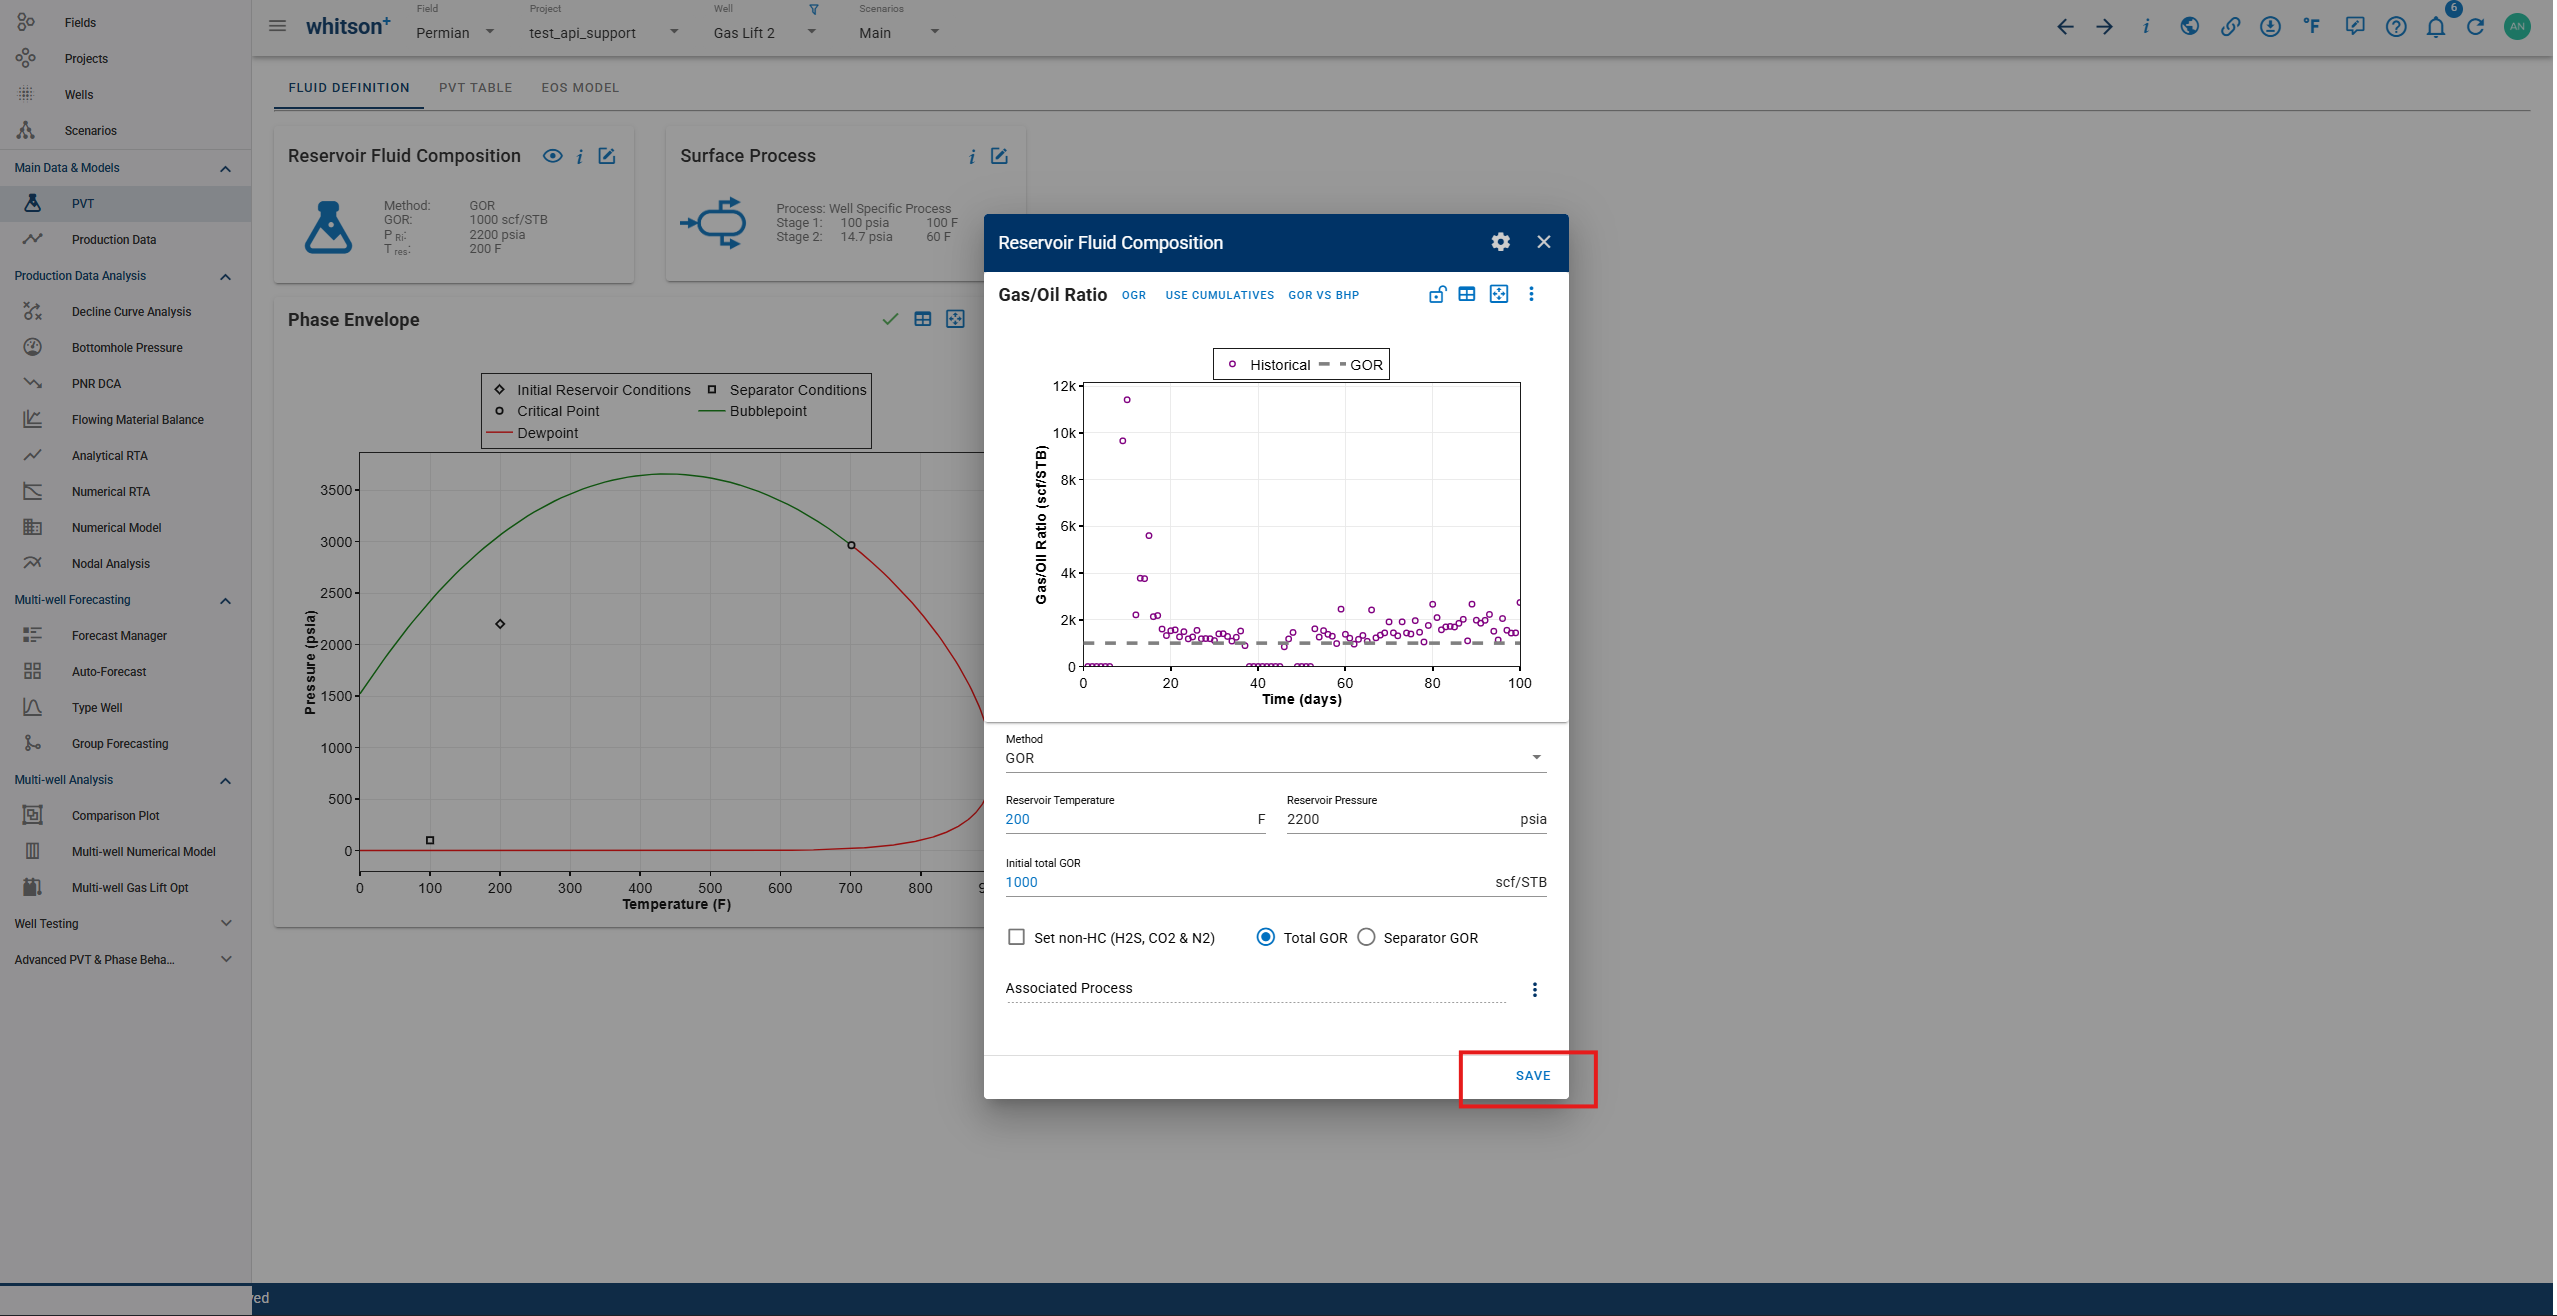The width and height of the screenshot is (2557, 1316).
Task: Click the SAVE button
Action: tap(1532, 1076)
